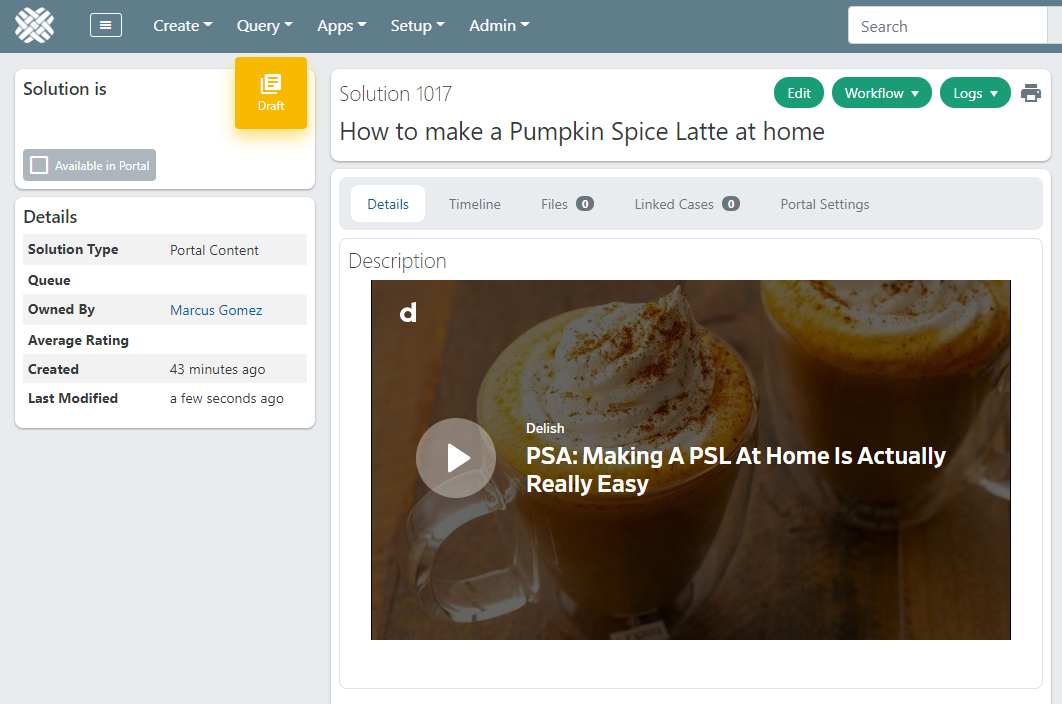Screen dimensions: 1062x704
Task: Enable the Available in Portal checkbox
Action: click(40, 165)
